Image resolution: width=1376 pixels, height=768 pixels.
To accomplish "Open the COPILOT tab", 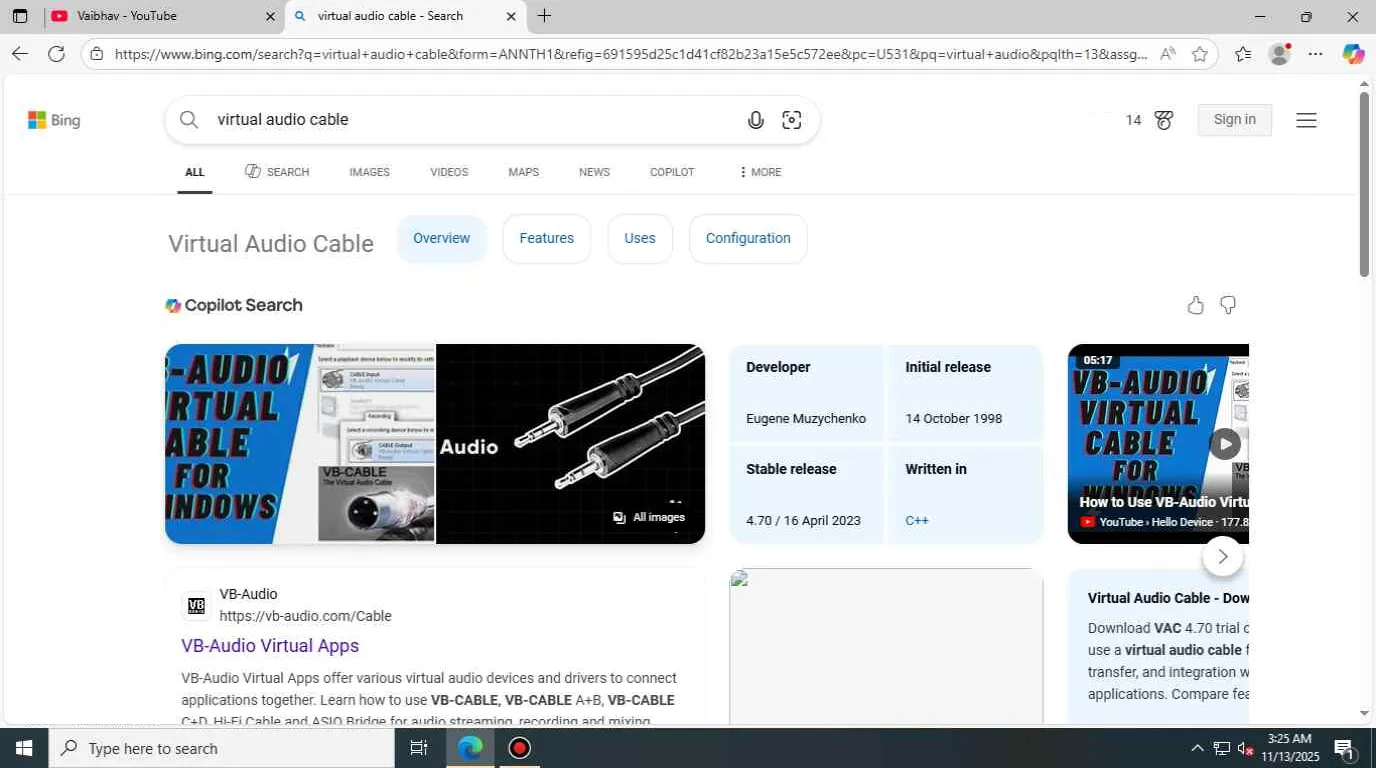I will (672, 172).
